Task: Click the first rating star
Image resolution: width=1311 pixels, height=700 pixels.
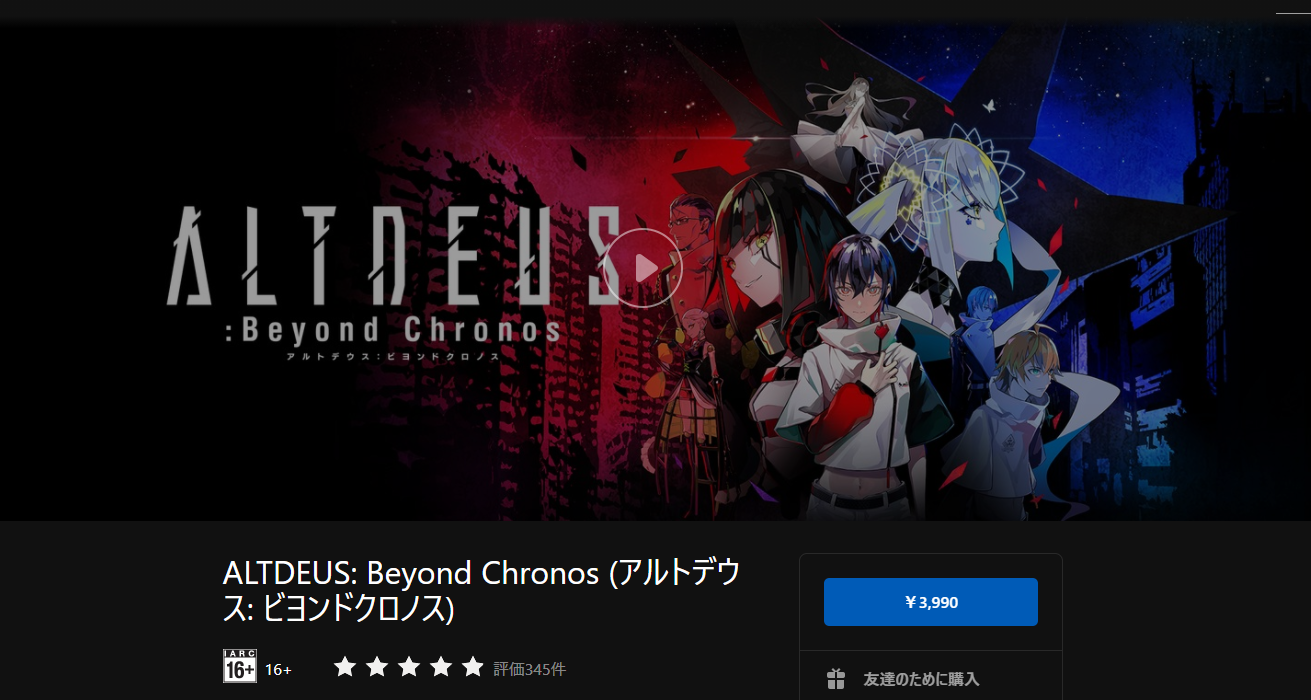Action: (345, 667)
